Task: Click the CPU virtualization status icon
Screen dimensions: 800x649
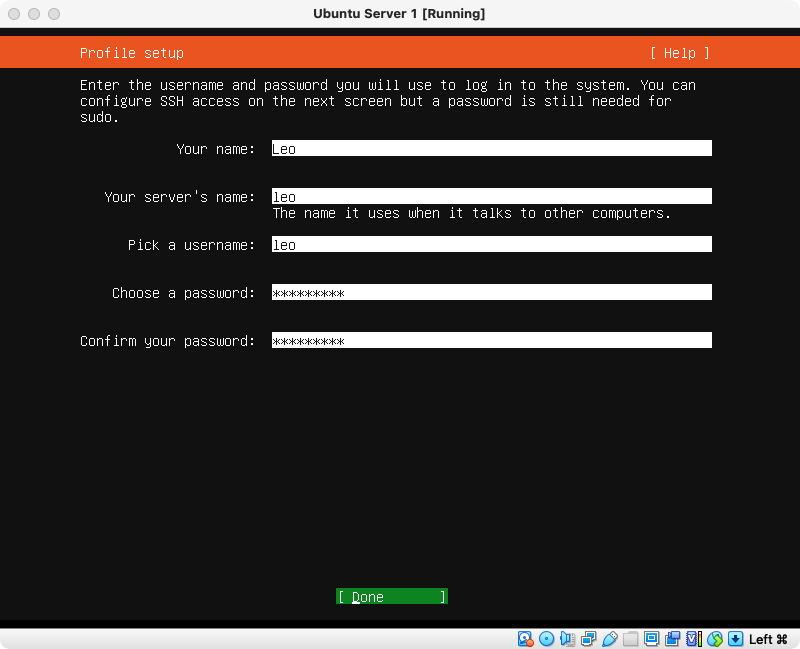Action: (x=693, y=639)
